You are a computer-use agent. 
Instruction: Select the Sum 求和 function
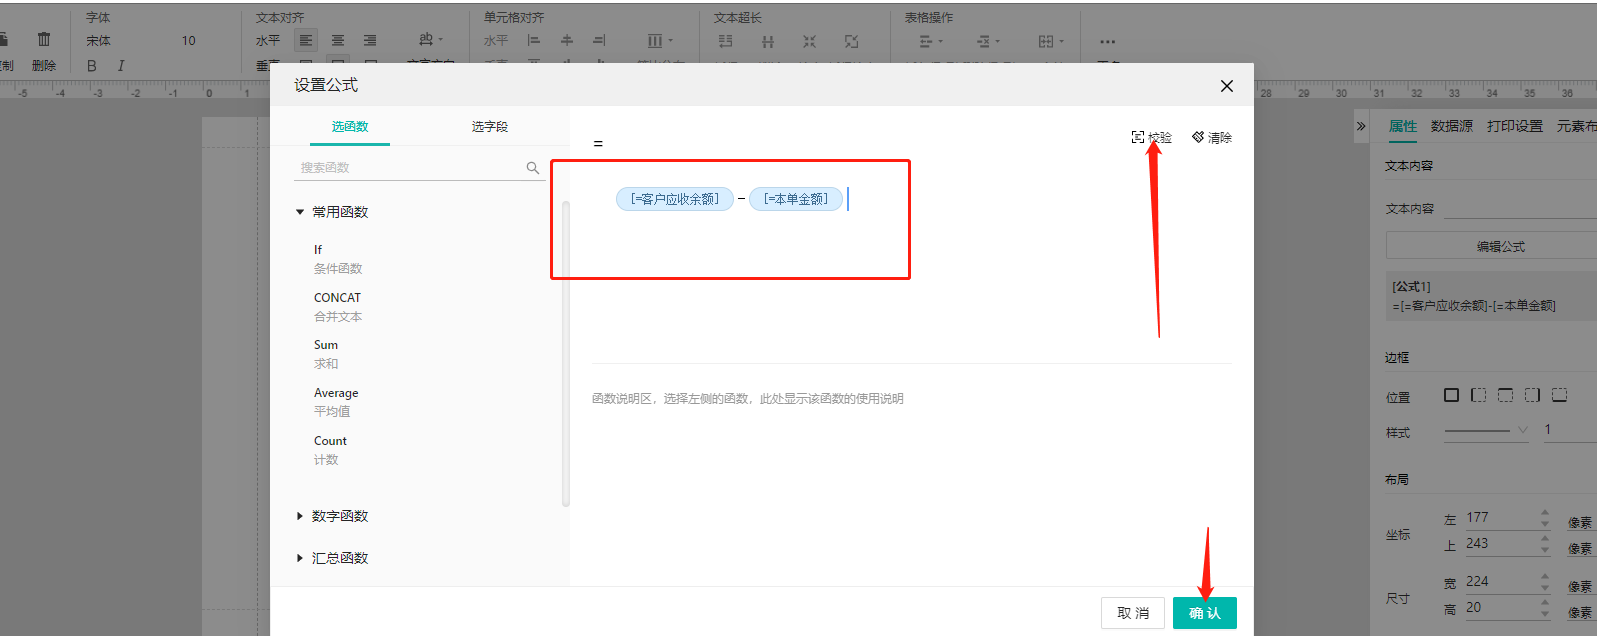click(327, 354)
